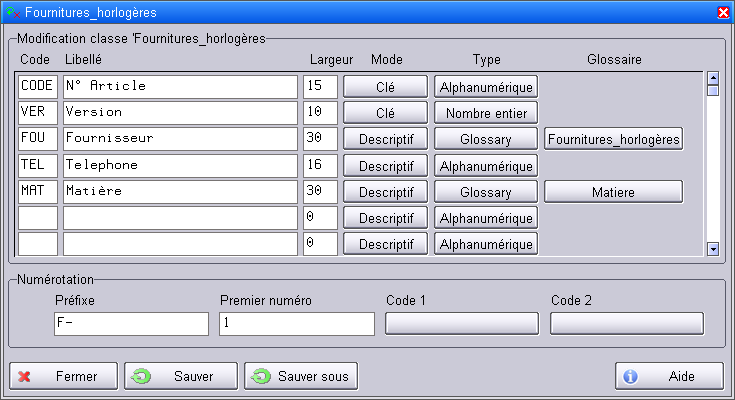Click the app icon in the title bar

(13, 12)
